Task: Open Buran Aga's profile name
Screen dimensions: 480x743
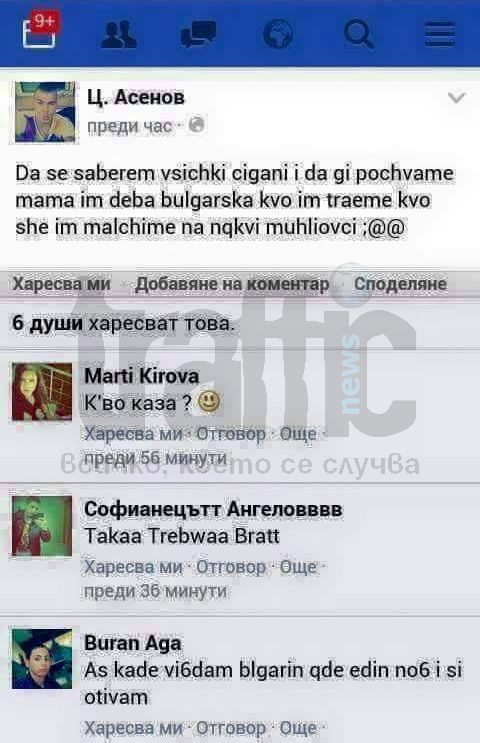Action: [x=133, y=643]
